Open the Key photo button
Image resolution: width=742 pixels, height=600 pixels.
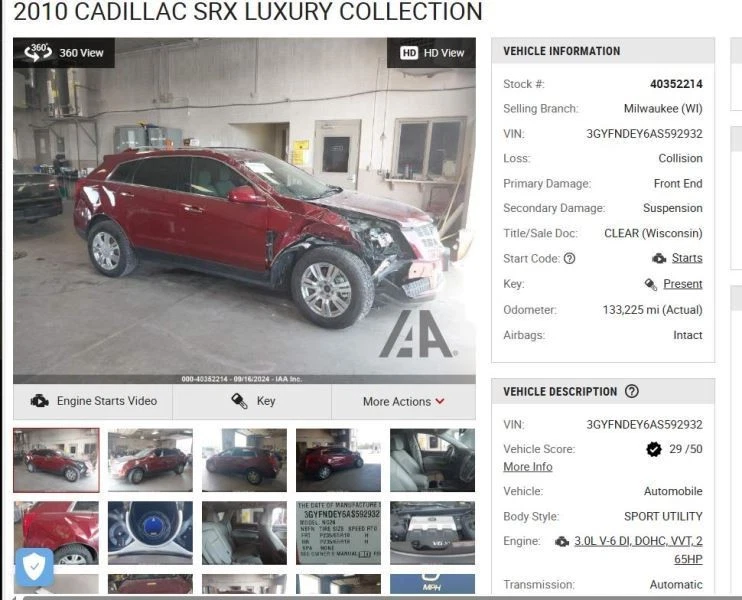pyautogui.click(x=252, y=401)
